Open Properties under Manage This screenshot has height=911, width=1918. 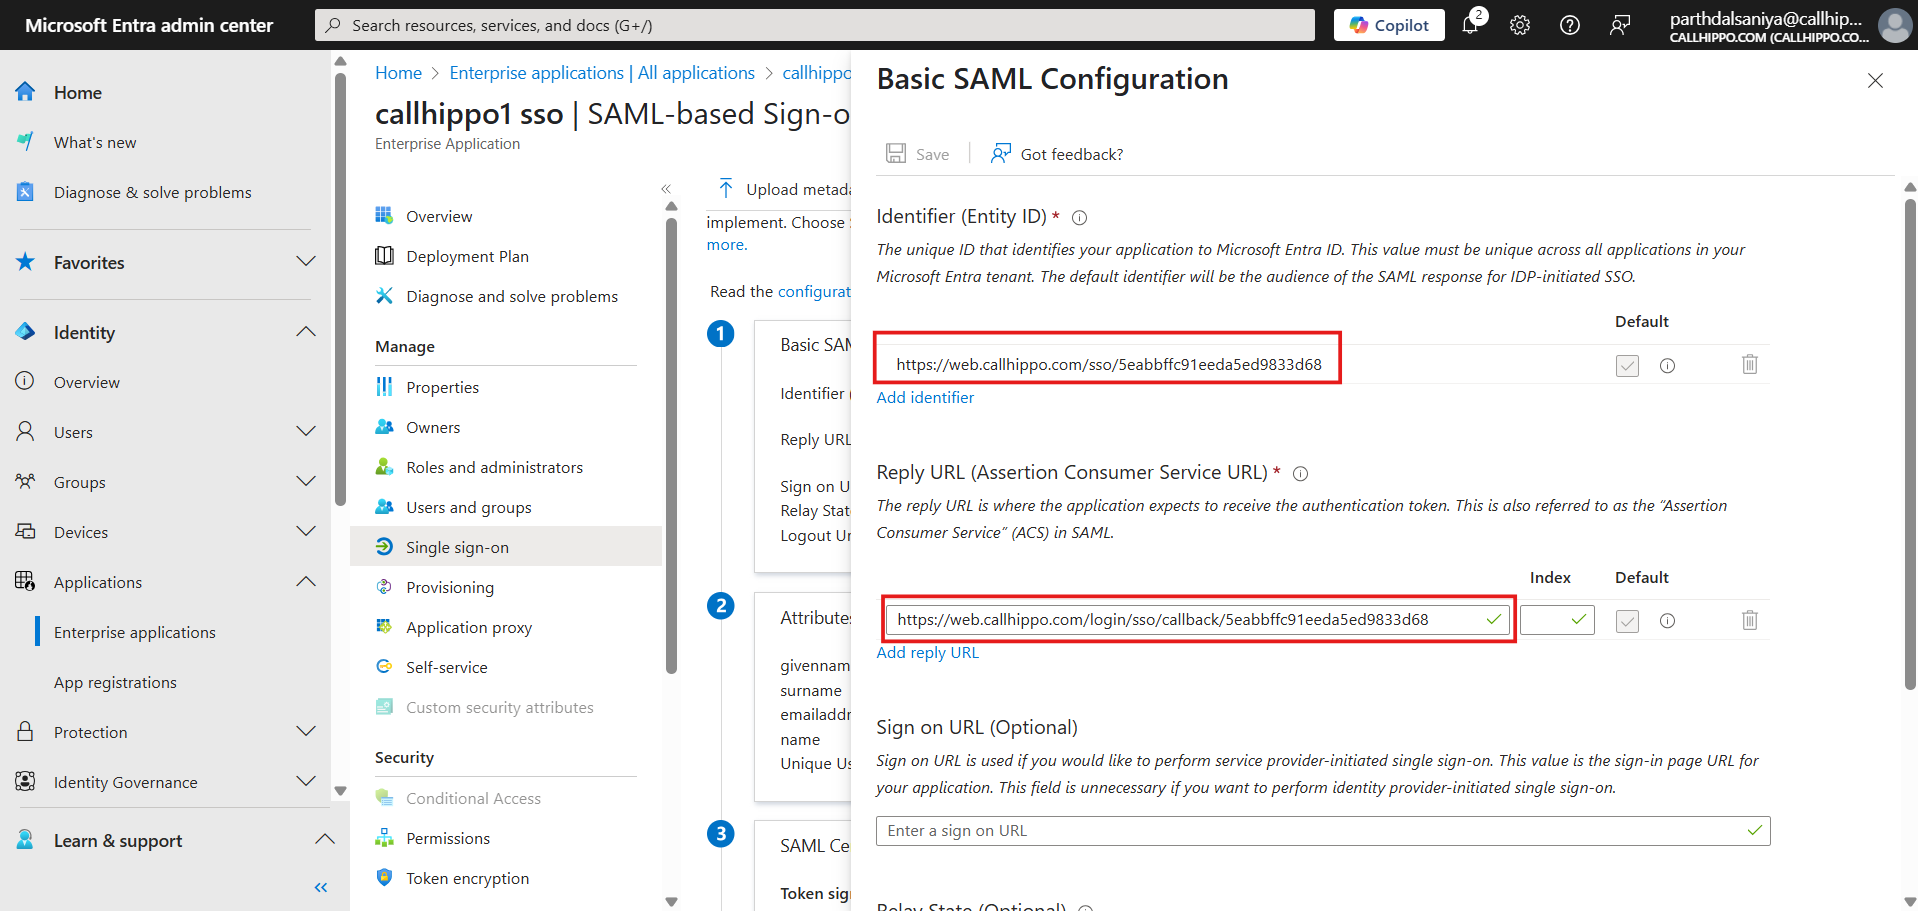tap(442, 387)
